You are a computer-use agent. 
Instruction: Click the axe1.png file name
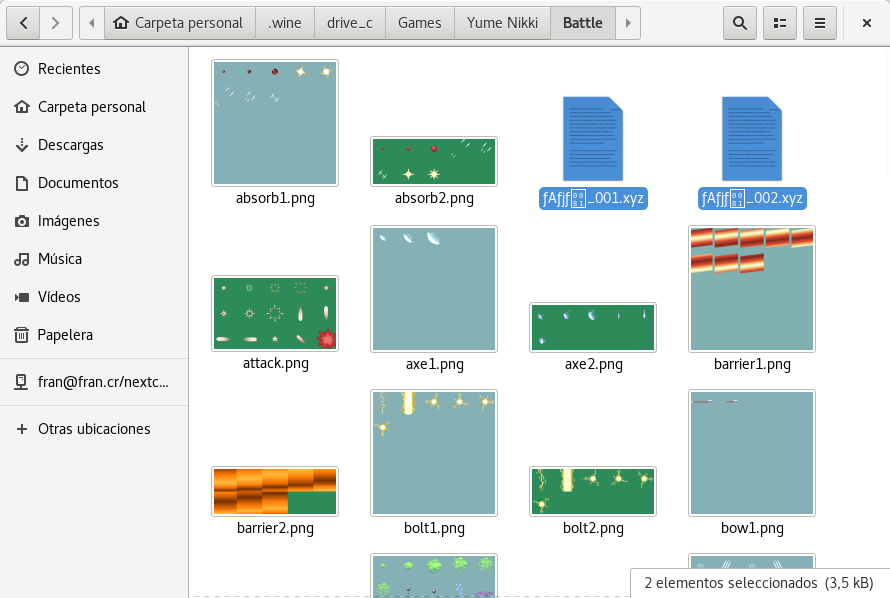click(435, 364)
